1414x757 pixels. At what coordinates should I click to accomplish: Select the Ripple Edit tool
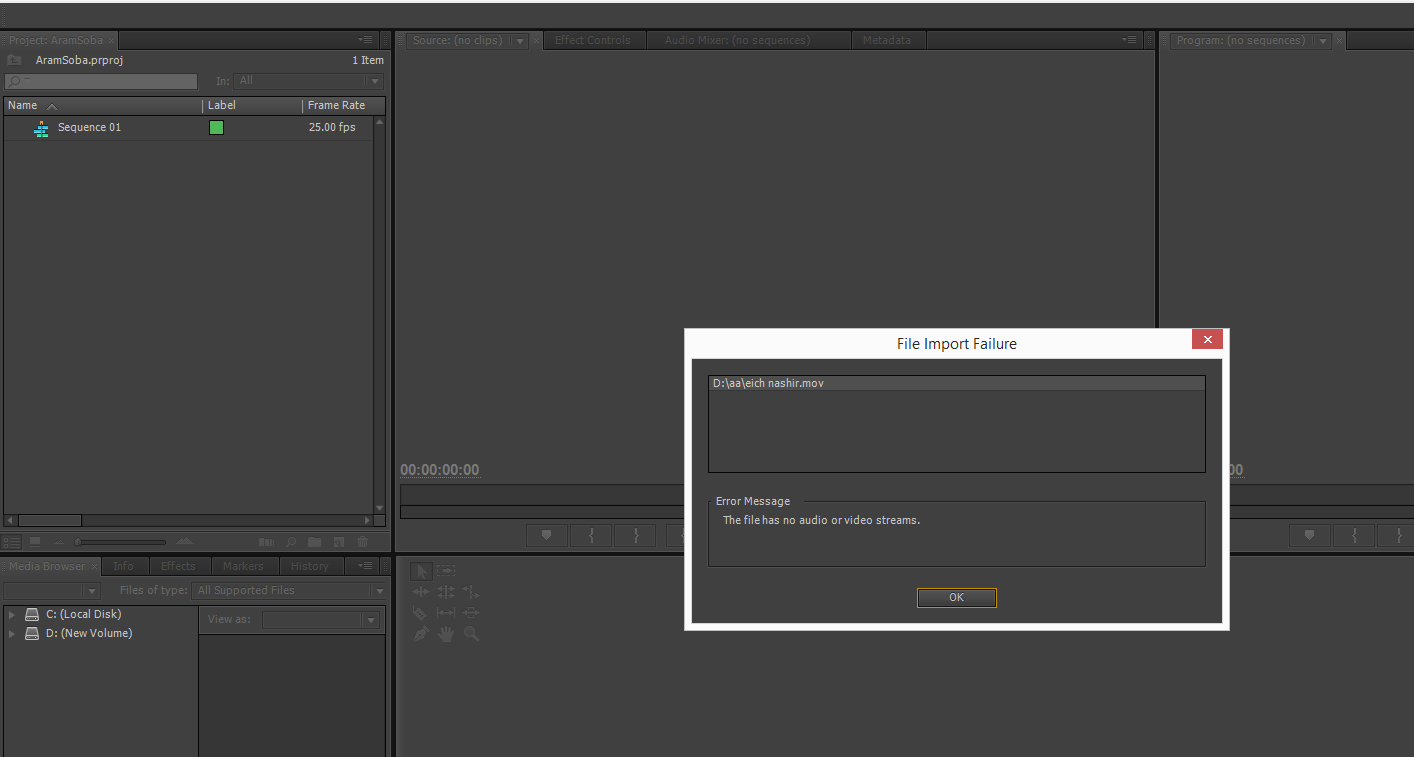tap(421, 592)
